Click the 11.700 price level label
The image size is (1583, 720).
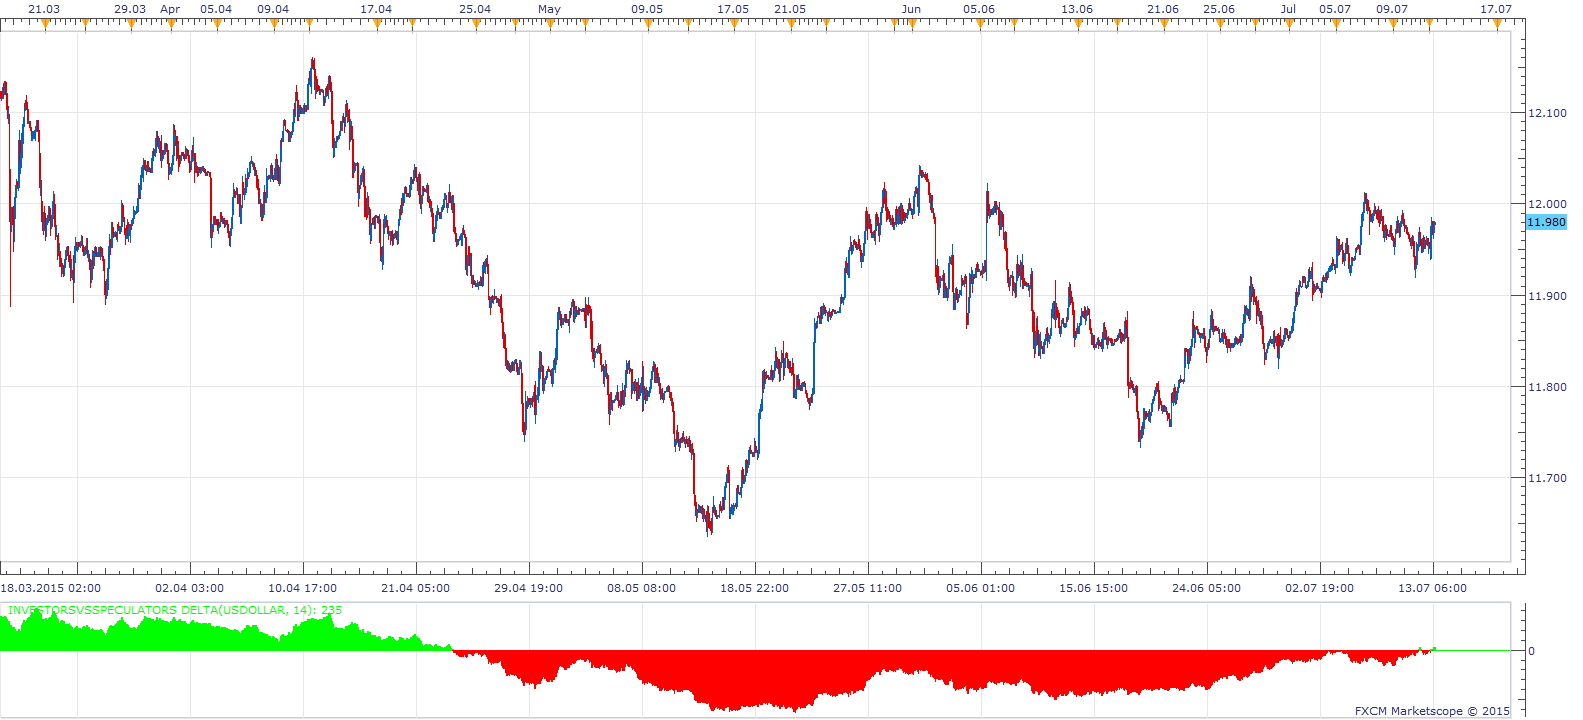(x=1547, y=478)
